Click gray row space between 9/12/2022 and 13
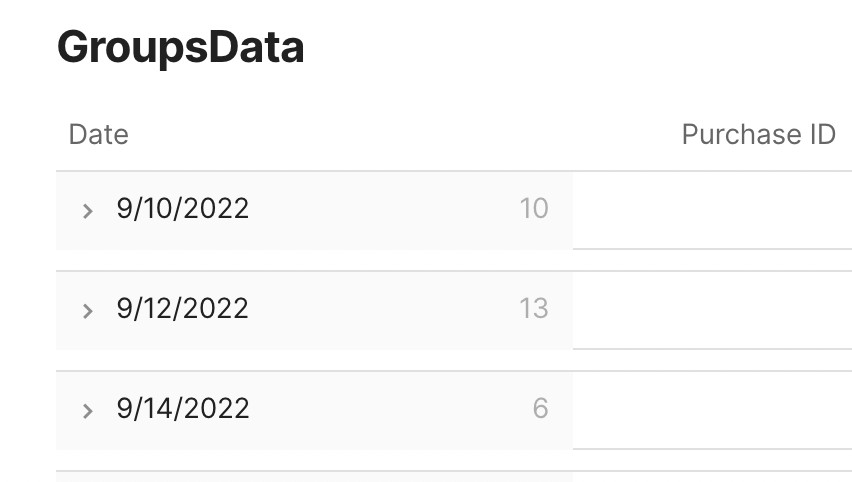Image resolution: width=852 pixels, height=482 pixels. [384, 311]
